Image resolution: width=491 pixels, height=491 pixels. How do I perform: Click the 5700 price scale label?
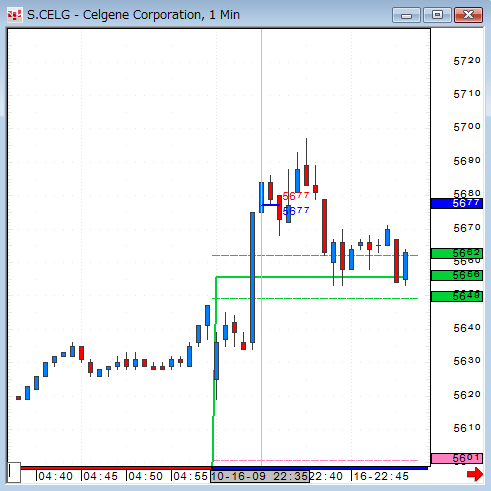tap(467, 127)
